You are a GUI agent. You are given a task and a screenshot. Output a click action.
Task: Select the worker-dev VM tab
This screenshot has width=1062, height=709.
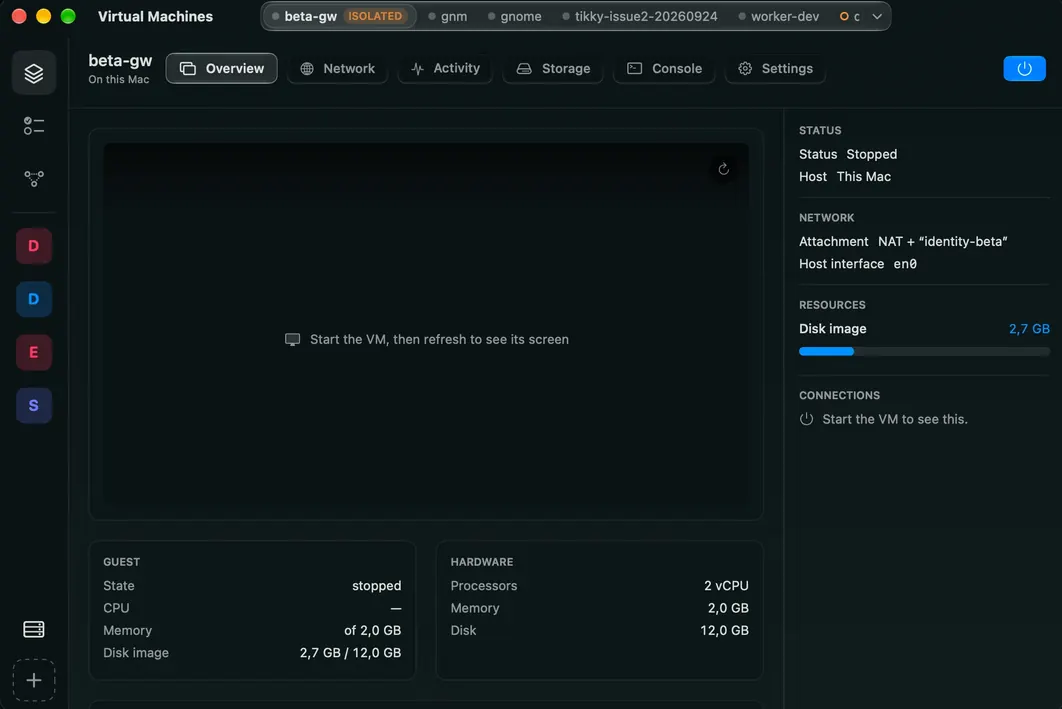point(779,16)
